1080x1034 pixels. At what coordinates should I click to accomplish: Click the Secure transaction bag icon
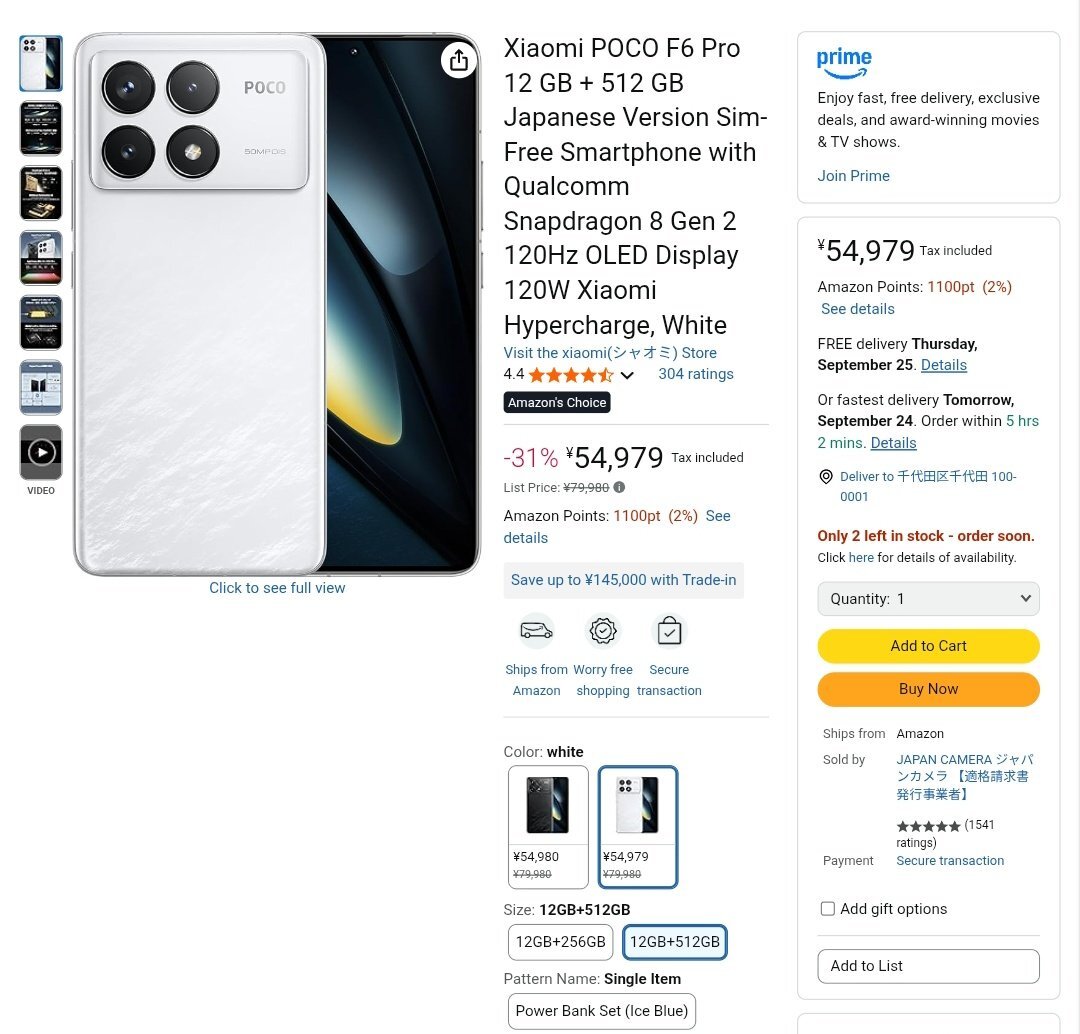[x=669, y=631]
